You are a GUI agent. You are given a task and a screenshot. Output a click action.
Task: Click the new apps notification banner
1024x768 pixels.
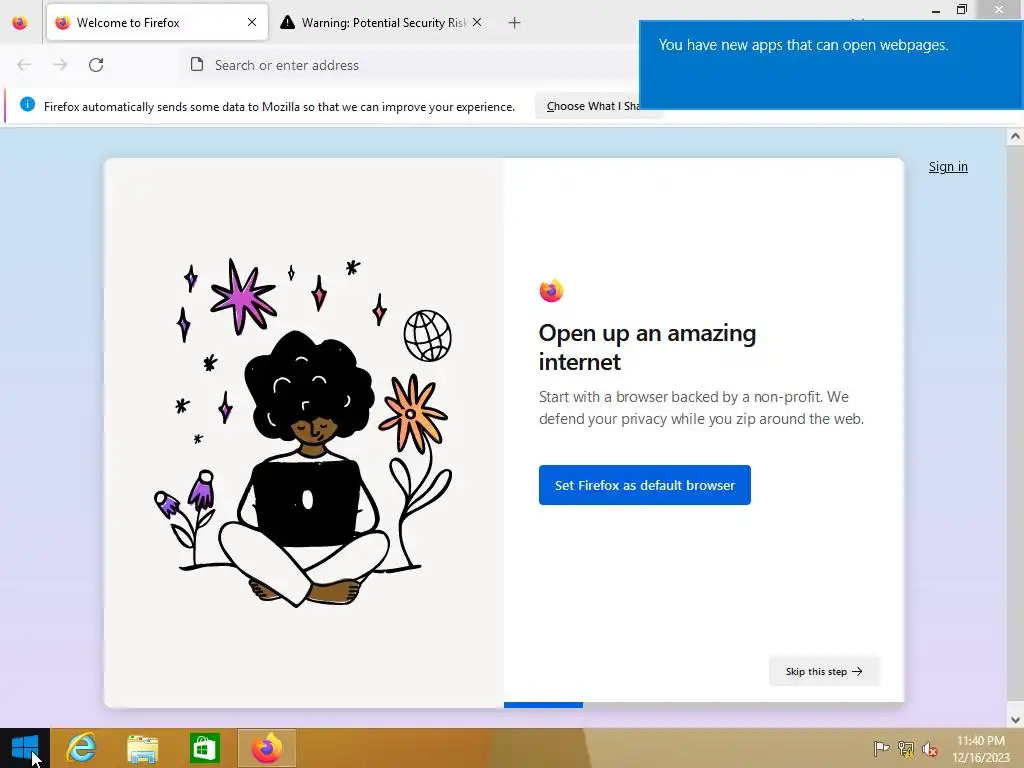(831, 64)
